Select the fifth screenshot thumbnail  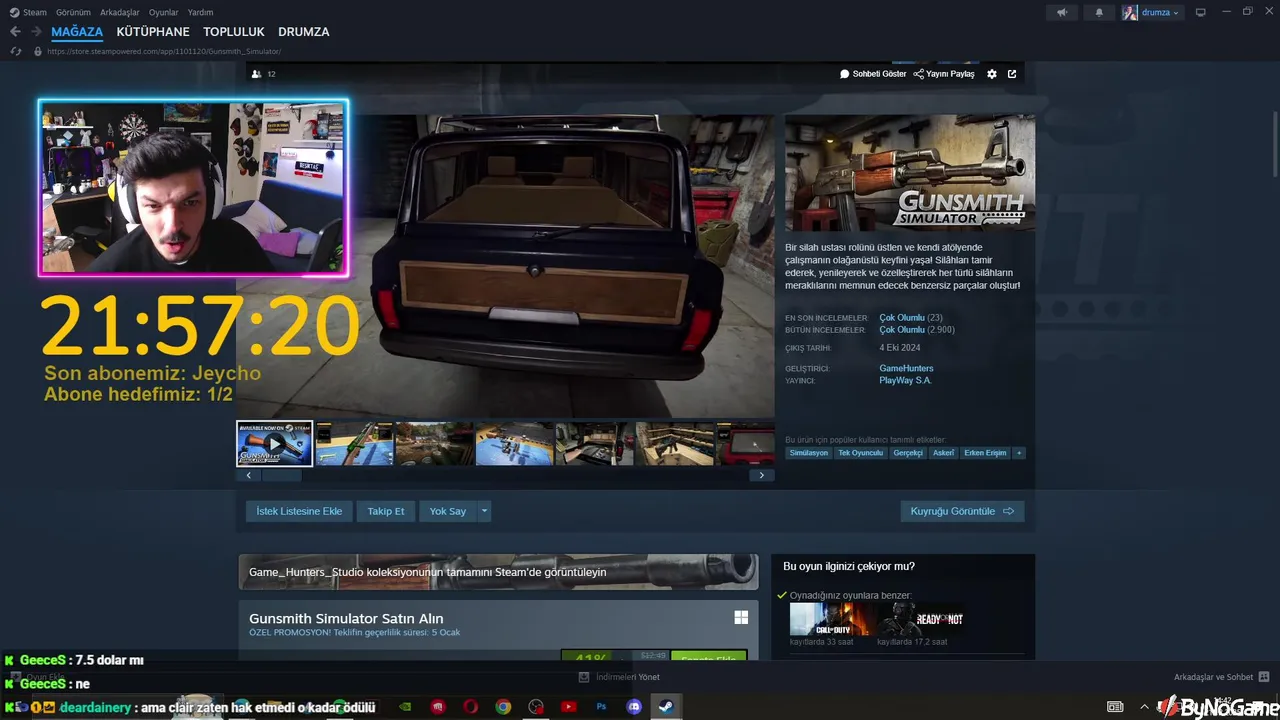594,444
